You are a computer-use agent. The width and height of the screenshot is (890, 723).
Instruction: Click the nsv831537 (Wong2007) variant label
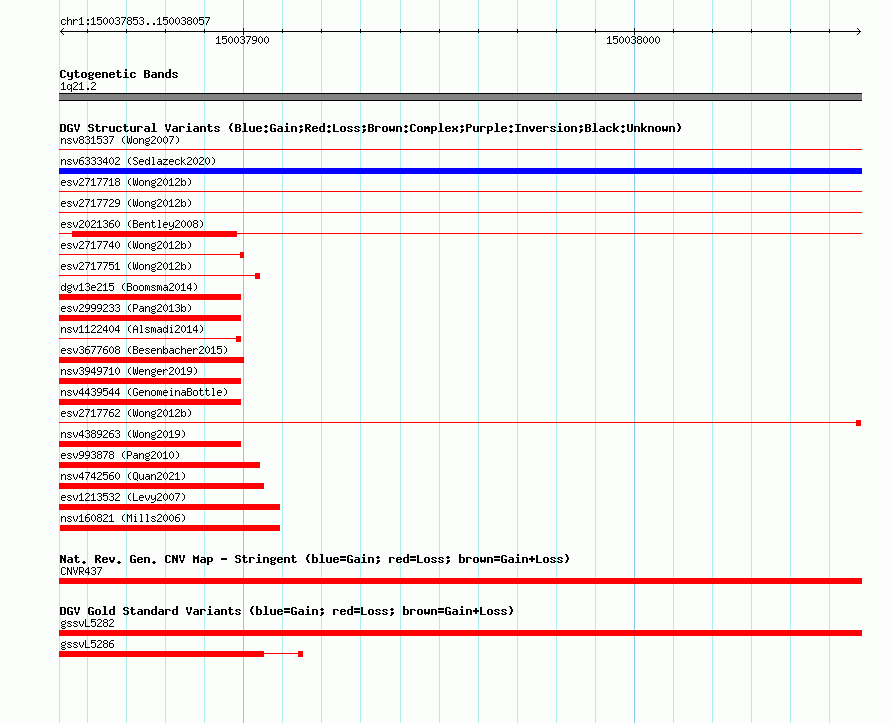point(120,140)
